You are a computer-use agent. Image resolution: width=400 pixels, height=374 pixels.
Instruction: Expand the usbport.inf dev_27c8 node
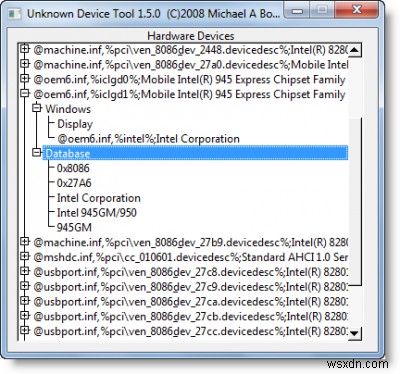(x=24, y=271)
